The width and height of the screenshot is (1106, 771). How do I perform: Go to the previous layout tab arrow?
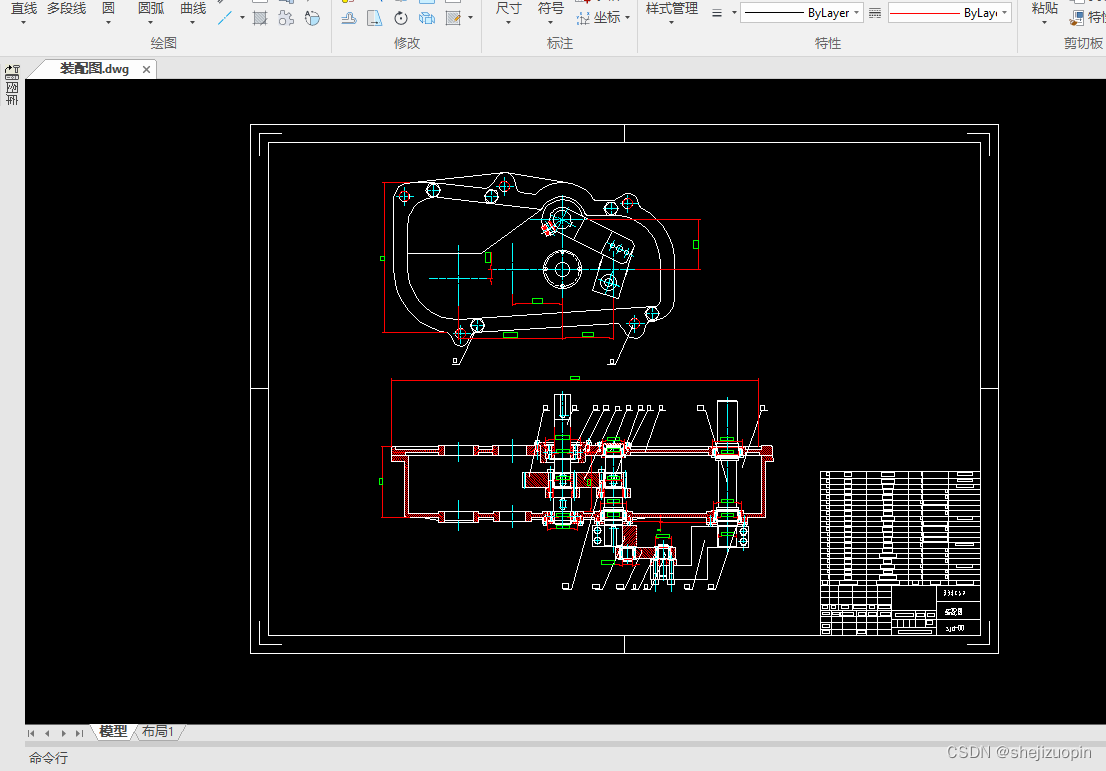coord(47,734)
